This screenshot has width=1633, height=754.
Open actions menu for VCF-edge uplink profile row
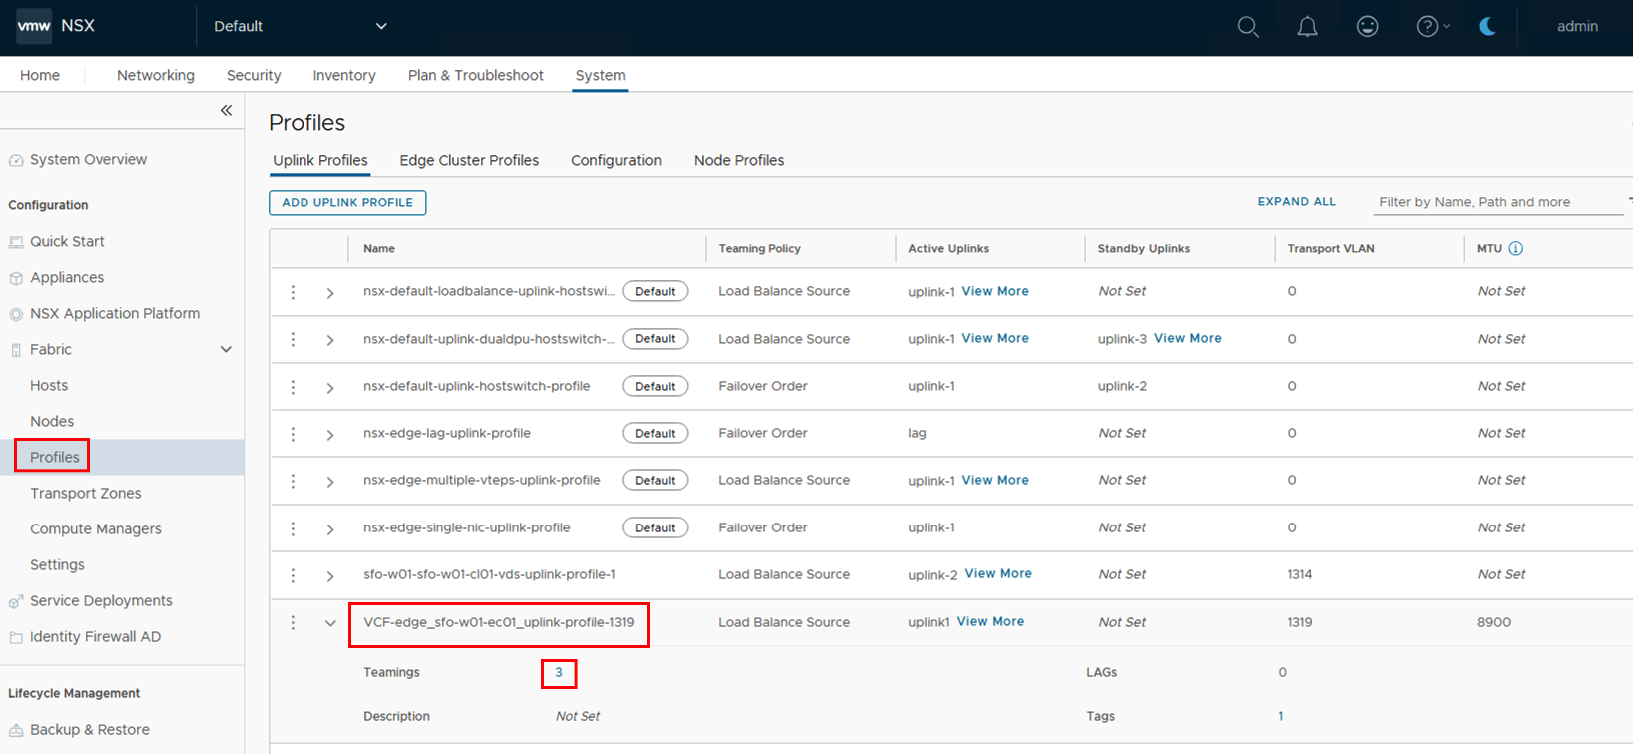293,623
